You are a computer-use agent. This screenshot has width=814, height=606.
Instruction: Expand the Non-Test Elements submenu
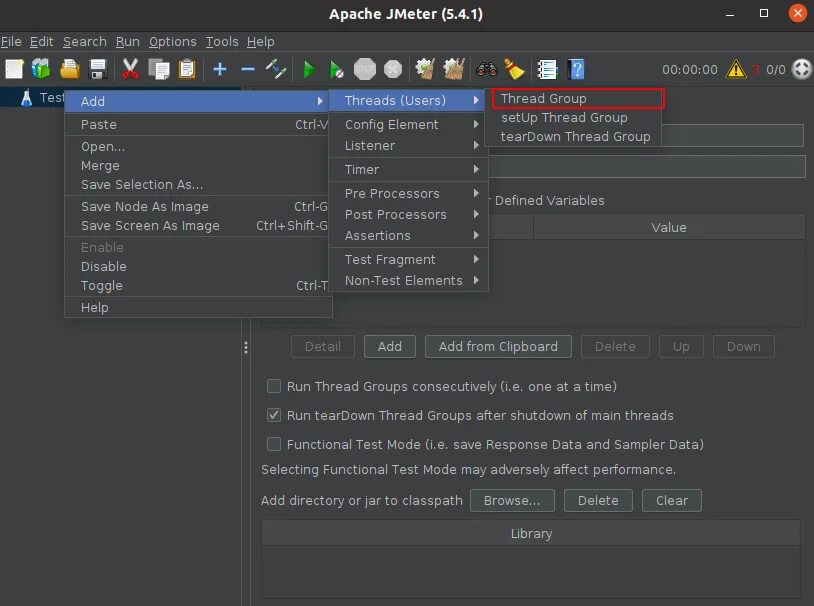(x=408, y=280)
